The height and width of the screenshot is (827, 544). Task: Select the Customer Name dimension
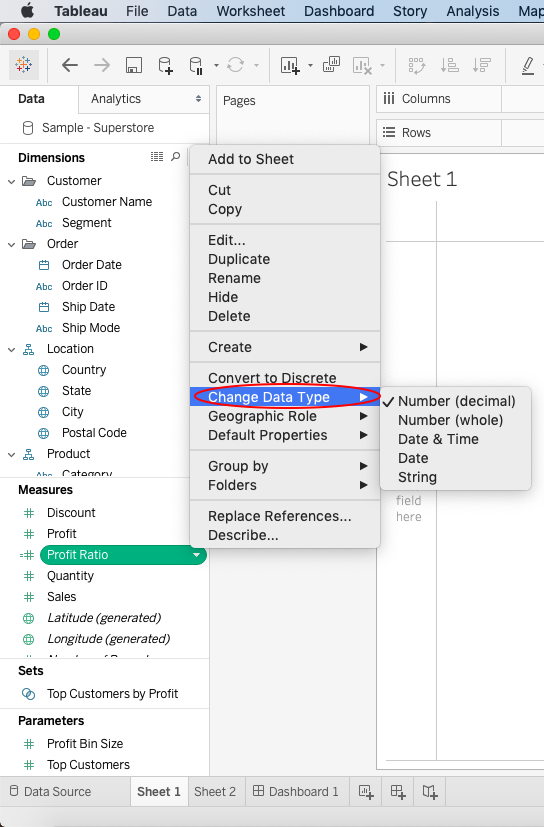(107, 202)
